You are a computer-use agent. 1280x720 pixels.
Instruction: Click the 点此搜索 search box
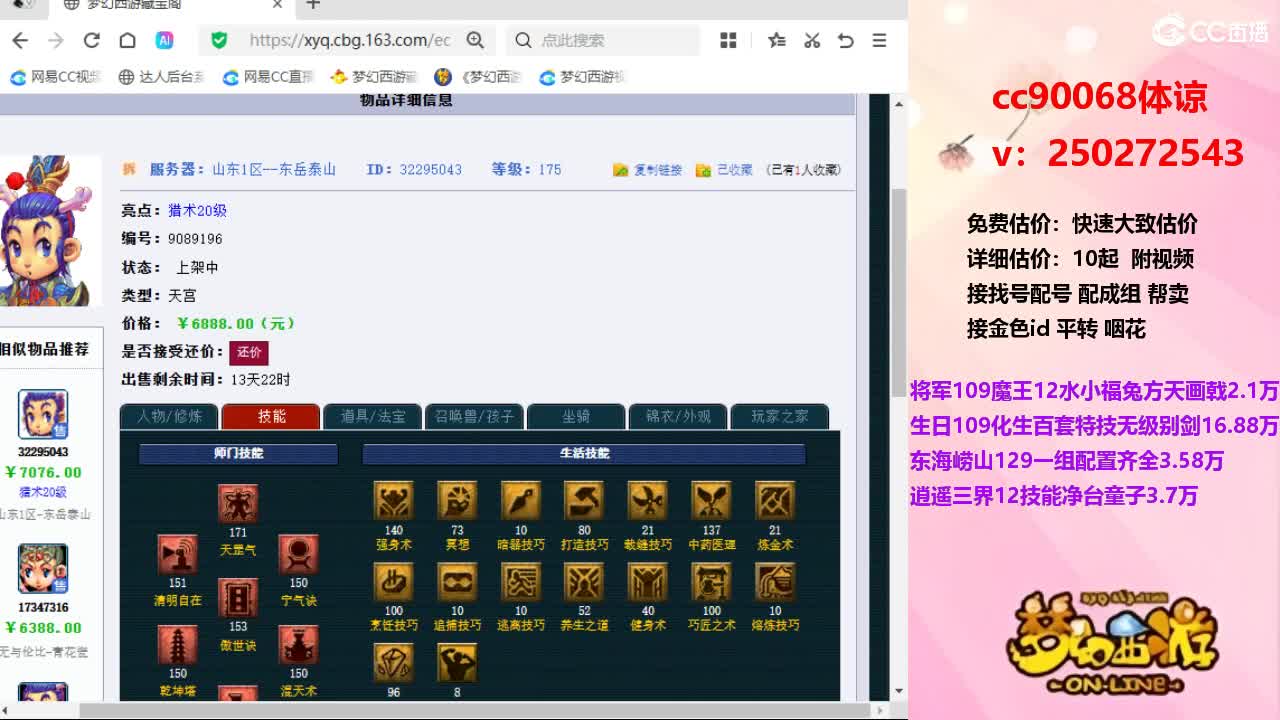click(x=603, y=40)
